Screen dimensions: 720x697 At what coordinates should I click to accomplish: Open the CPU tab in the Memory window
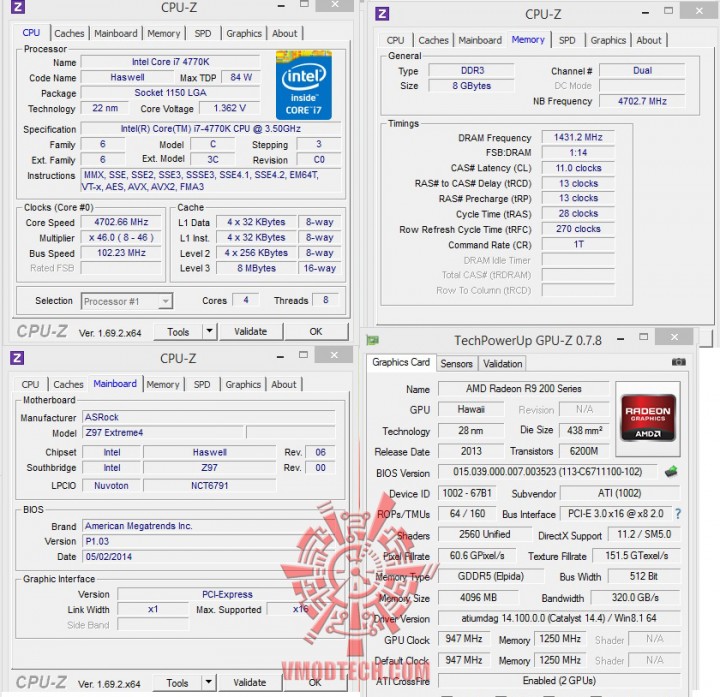click(395, 40)
